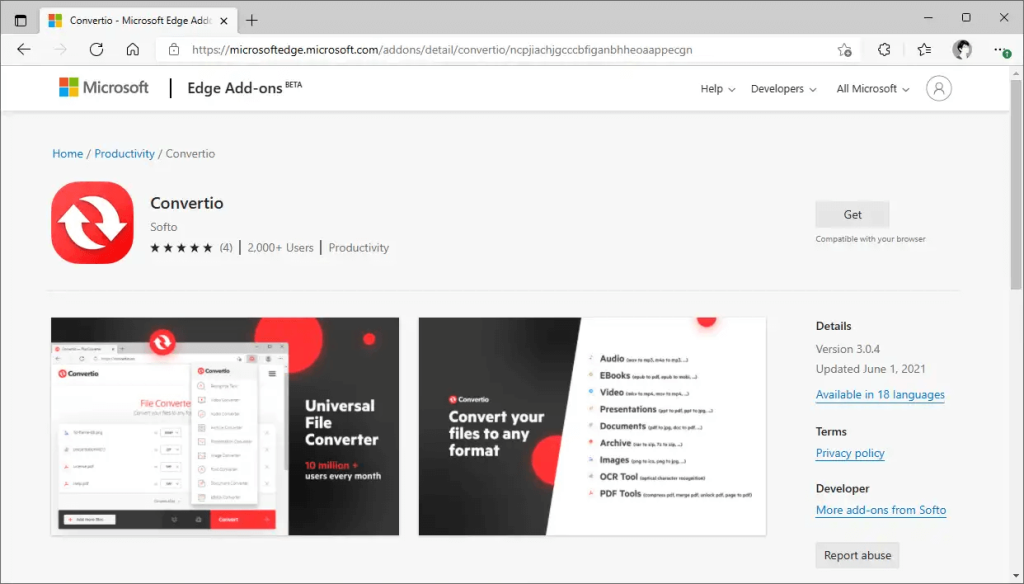Add this page to favorites star icon
The image size is (1024, 584).
[844, 49]
